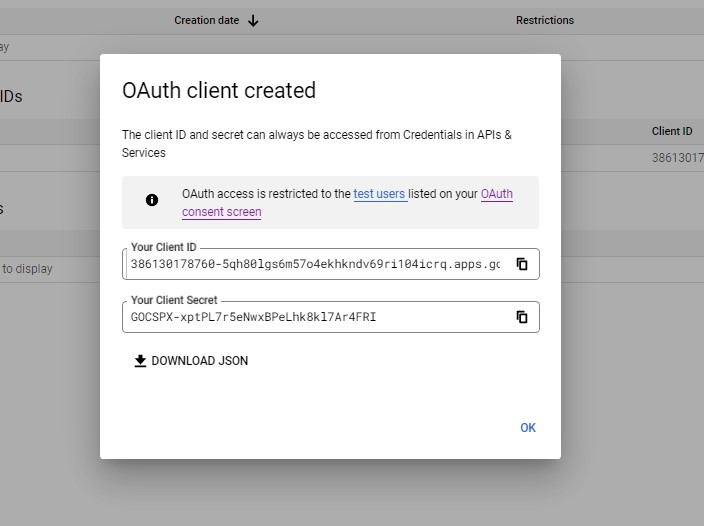Click the 38613017 client ID cell in background
704x526 pixels.
tap(678, 158)
